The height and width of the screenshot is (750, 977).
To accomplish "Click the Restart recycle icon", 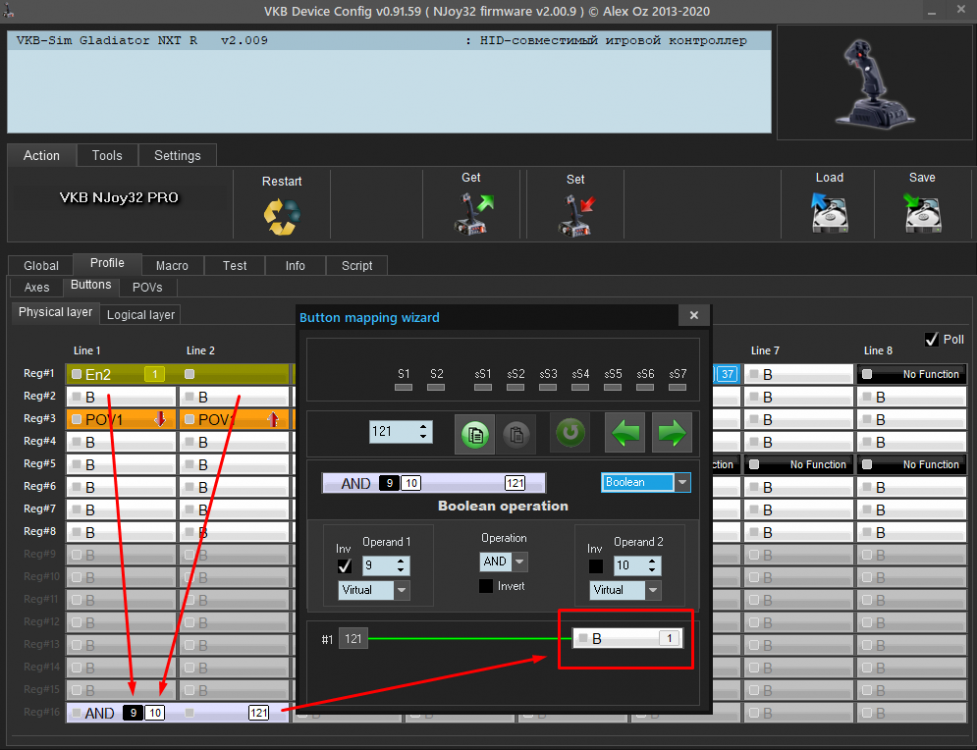I will (282, 216).
